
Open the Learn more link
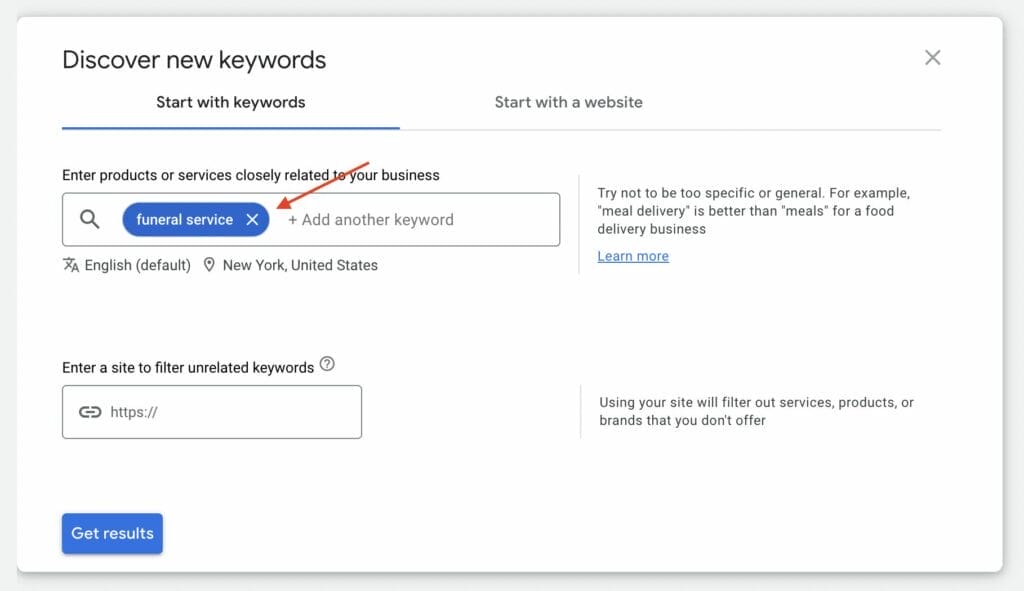(x=632, y=256)
